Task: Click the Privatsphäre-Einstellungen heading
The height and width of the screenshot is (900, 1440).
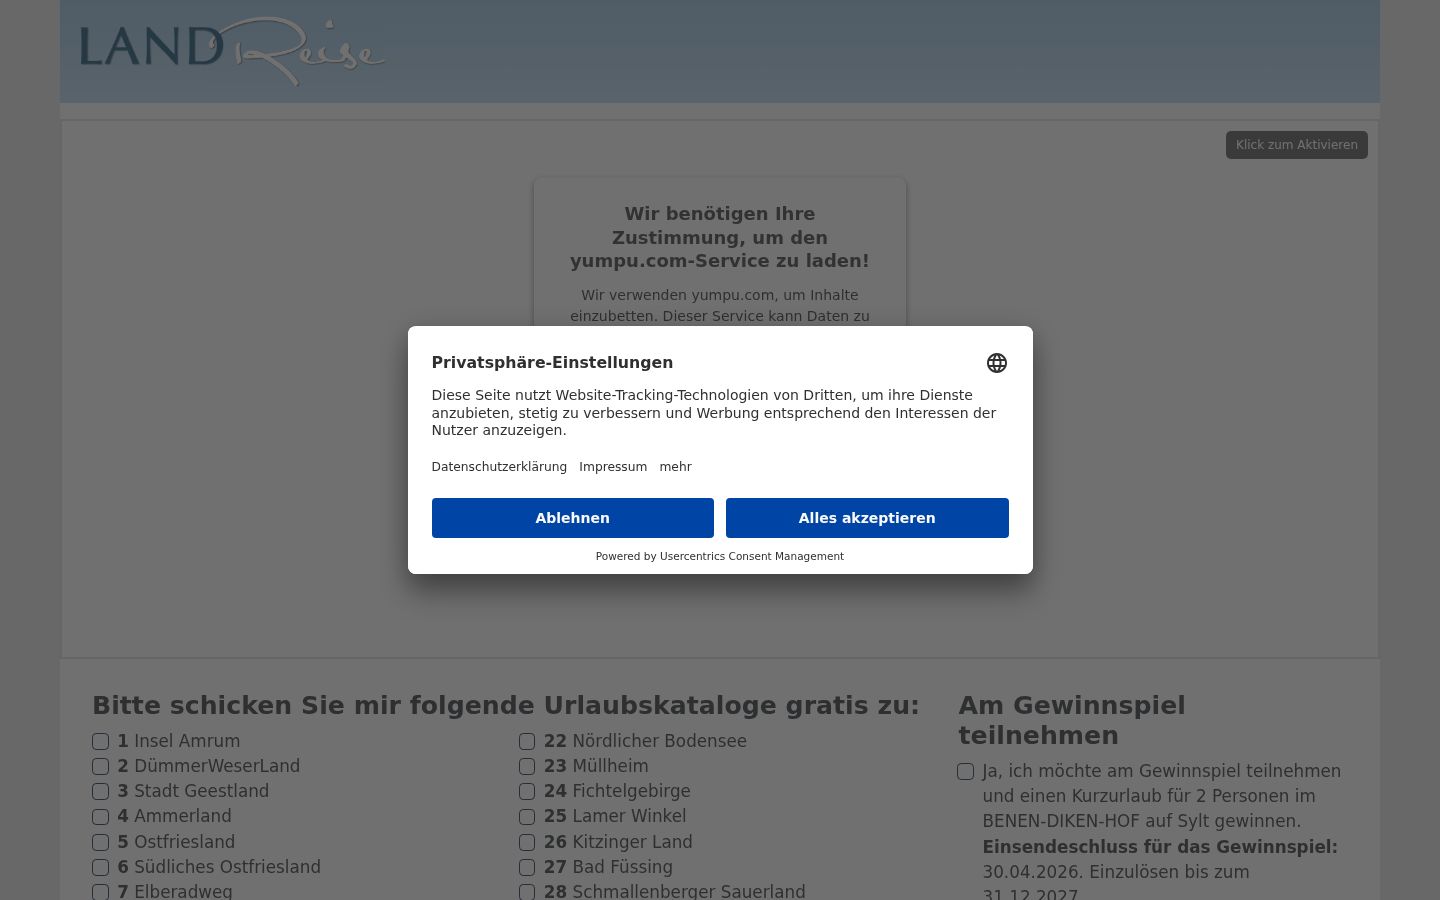Action: coord(552,362)
